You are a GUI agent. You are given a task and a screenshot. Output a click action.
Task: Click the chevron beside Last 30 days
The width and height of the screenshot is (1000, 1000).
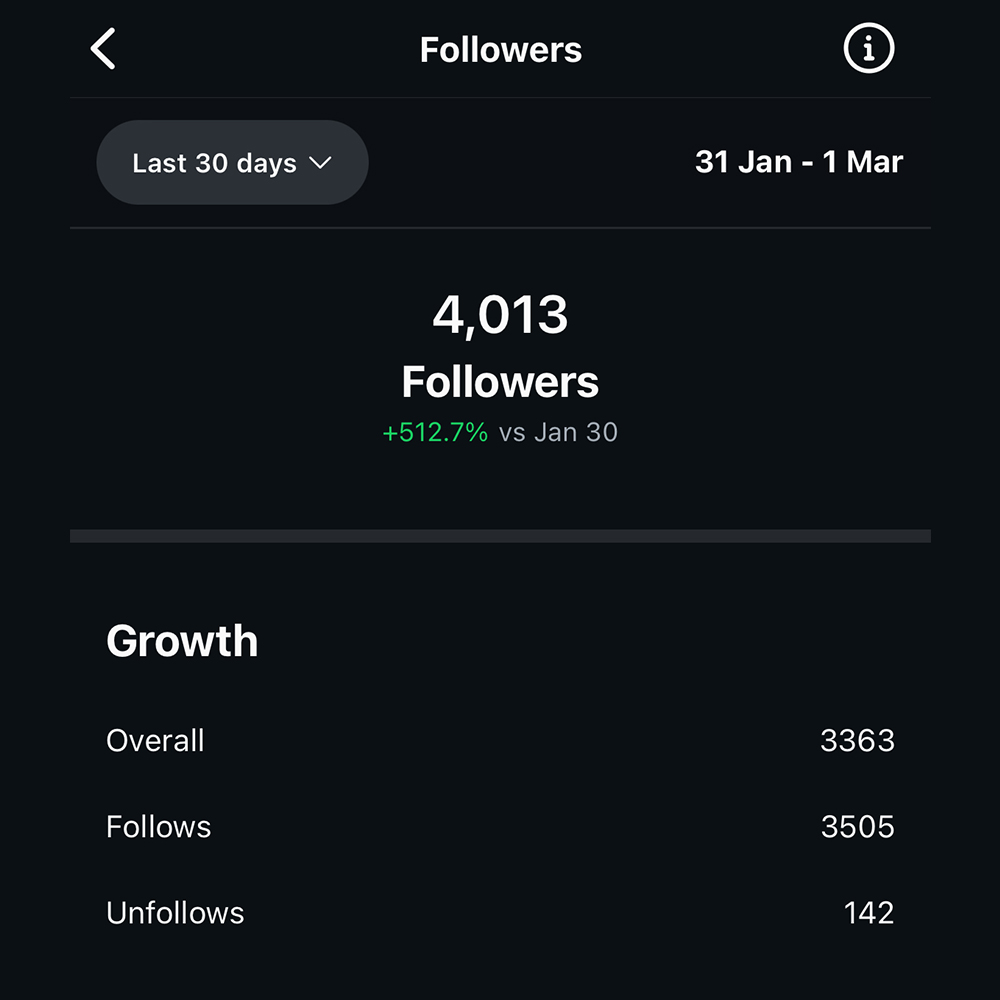tap(320, 163)
